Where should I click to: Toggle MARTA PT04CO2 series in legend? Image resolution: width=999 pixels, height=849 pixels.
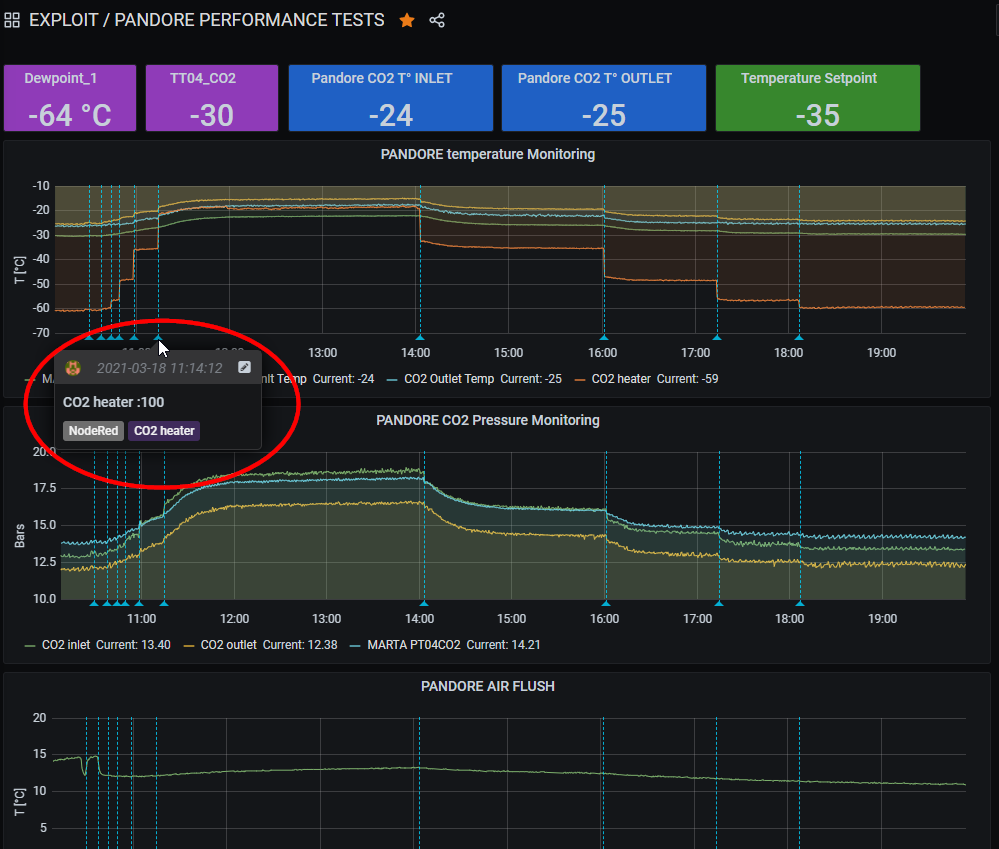pos(413,645)
